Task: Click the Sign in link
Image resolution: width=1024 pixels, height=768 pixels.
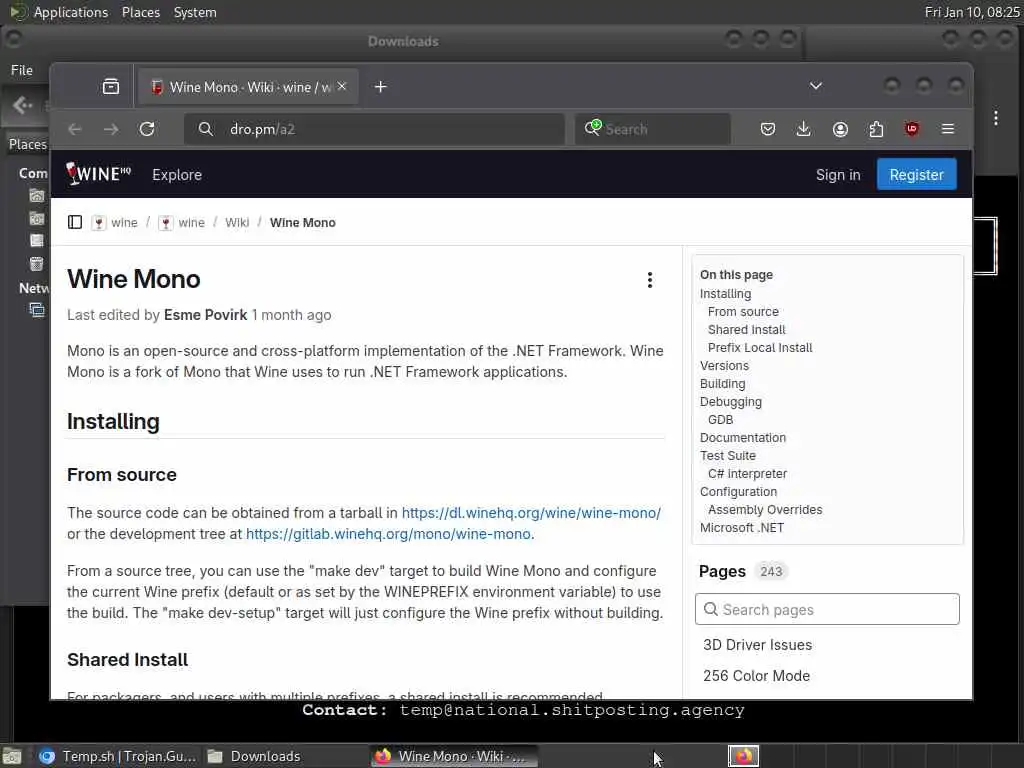Action: coord(838,175)
